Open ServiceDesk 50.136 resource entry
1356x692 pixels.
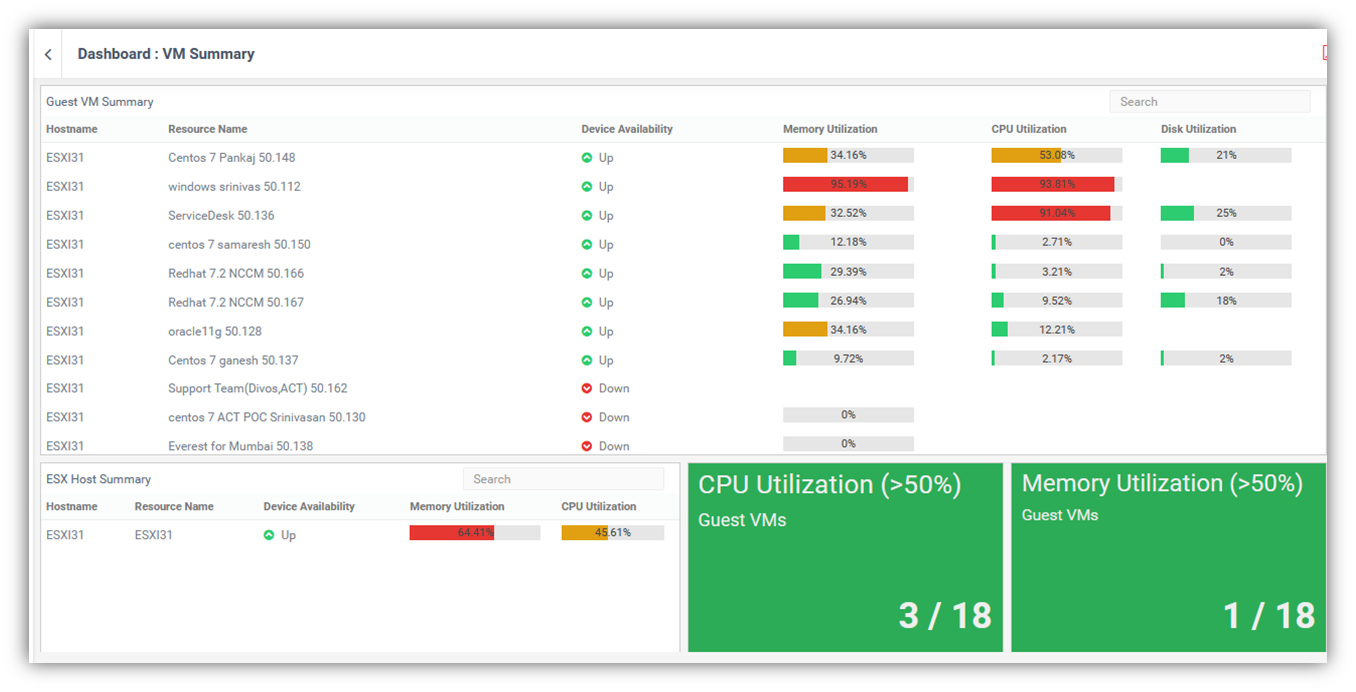click(x=221, y=216)
